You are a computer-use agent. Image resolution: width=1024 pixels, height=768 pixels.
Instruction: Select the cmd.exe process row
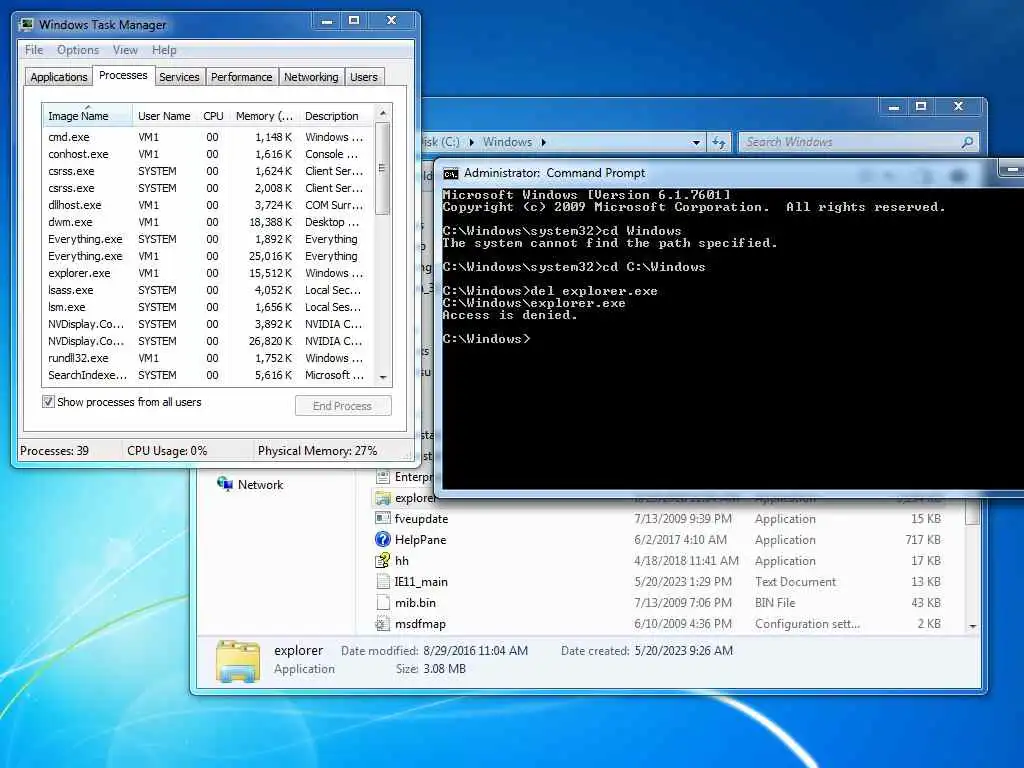[x=209, y=137]
